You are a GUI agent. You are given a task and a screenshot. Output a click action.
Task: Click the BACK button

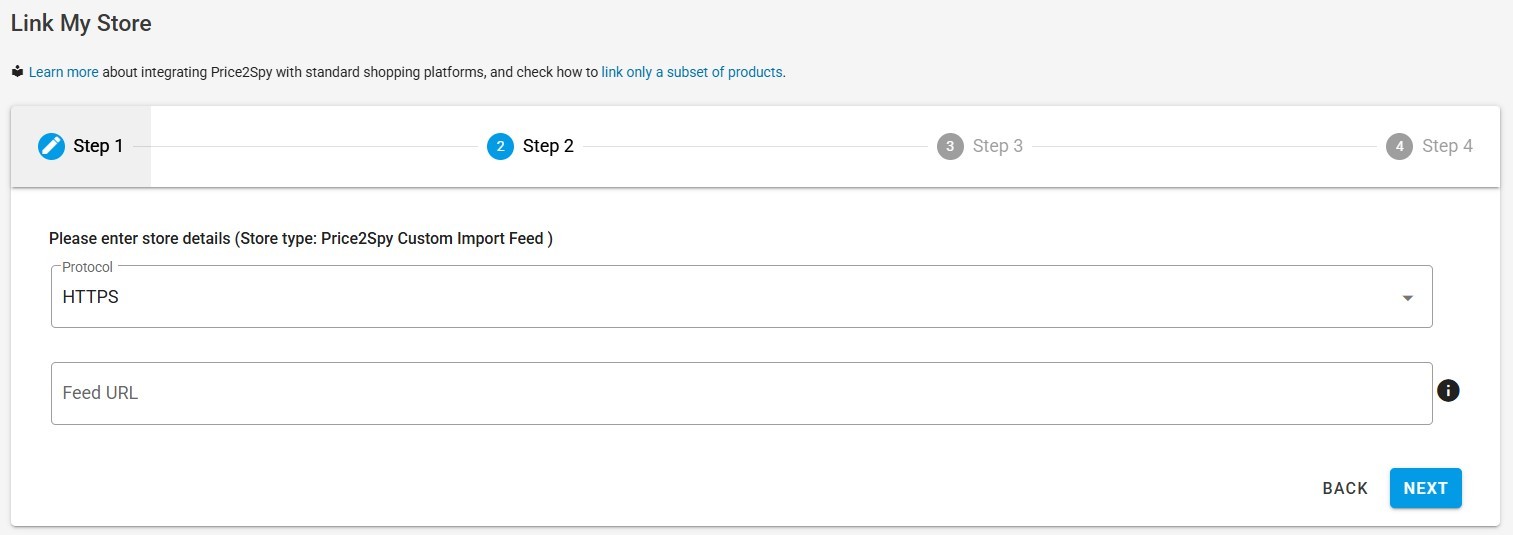(1345, 488)
